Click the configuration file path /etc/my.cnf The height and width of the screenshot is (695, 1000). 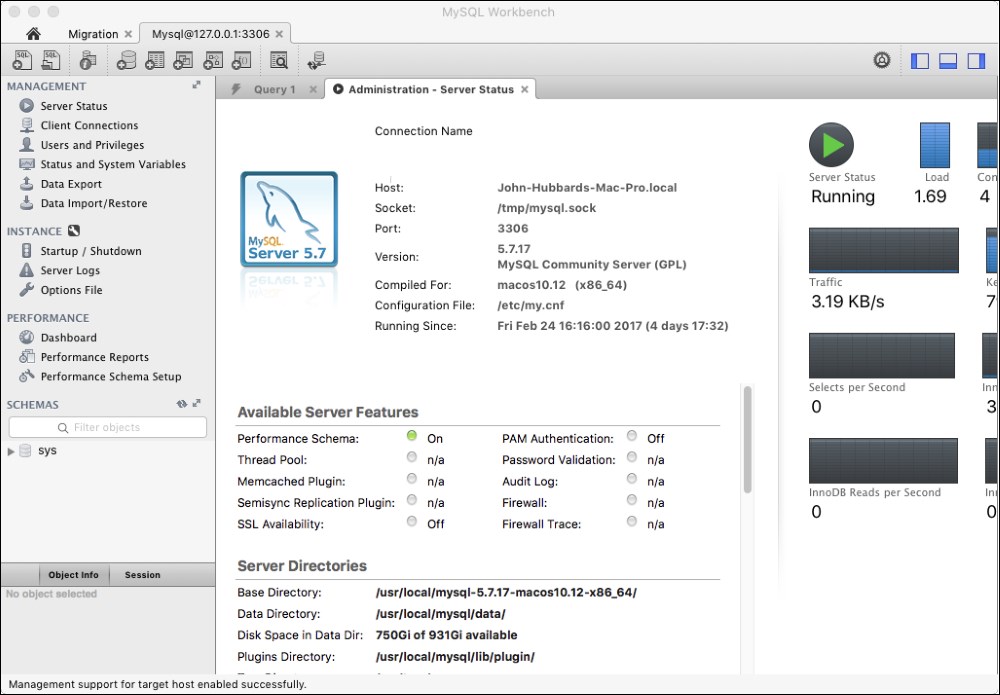[x=531, y=305]
